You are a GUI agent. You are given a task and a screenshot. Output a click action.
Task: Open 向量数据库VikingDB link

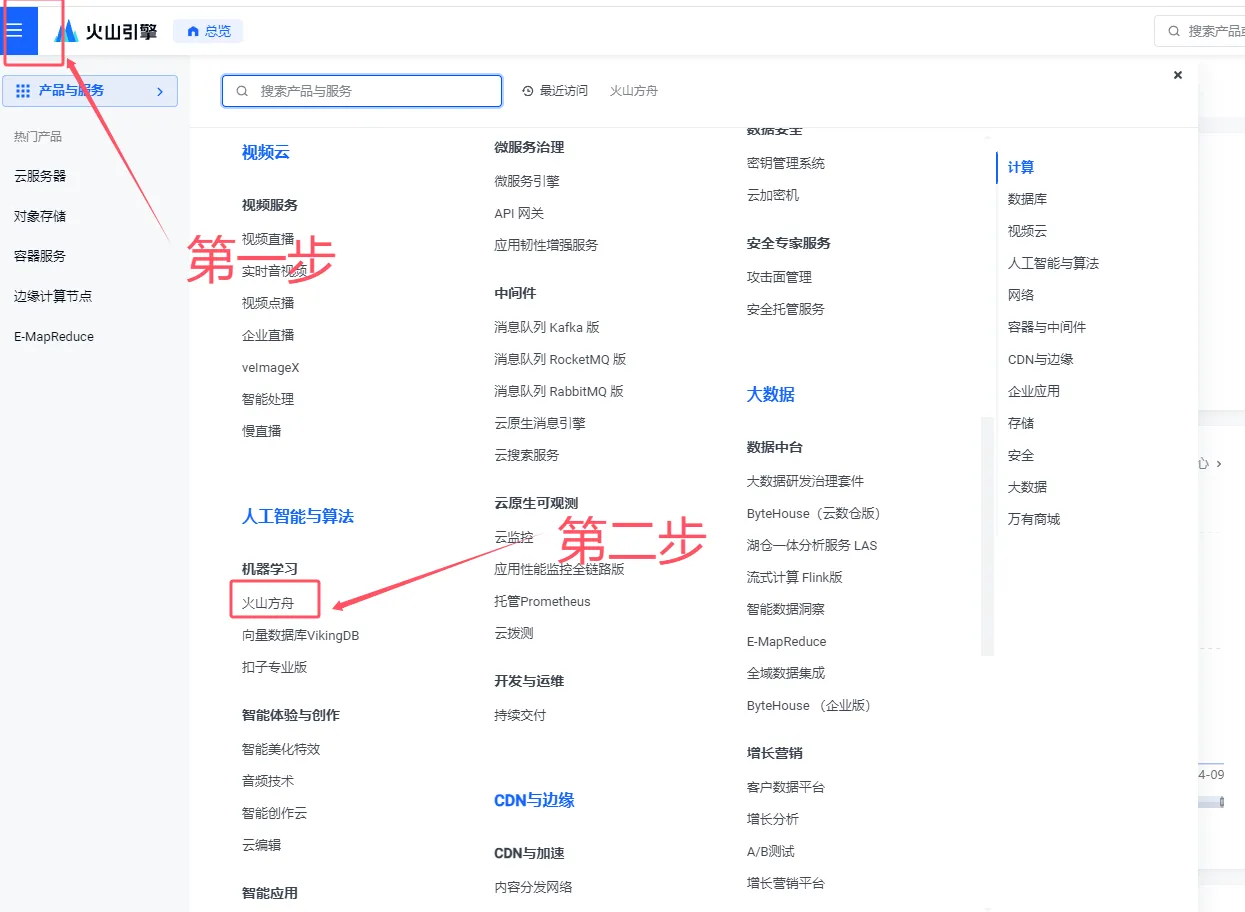point(300,635)
